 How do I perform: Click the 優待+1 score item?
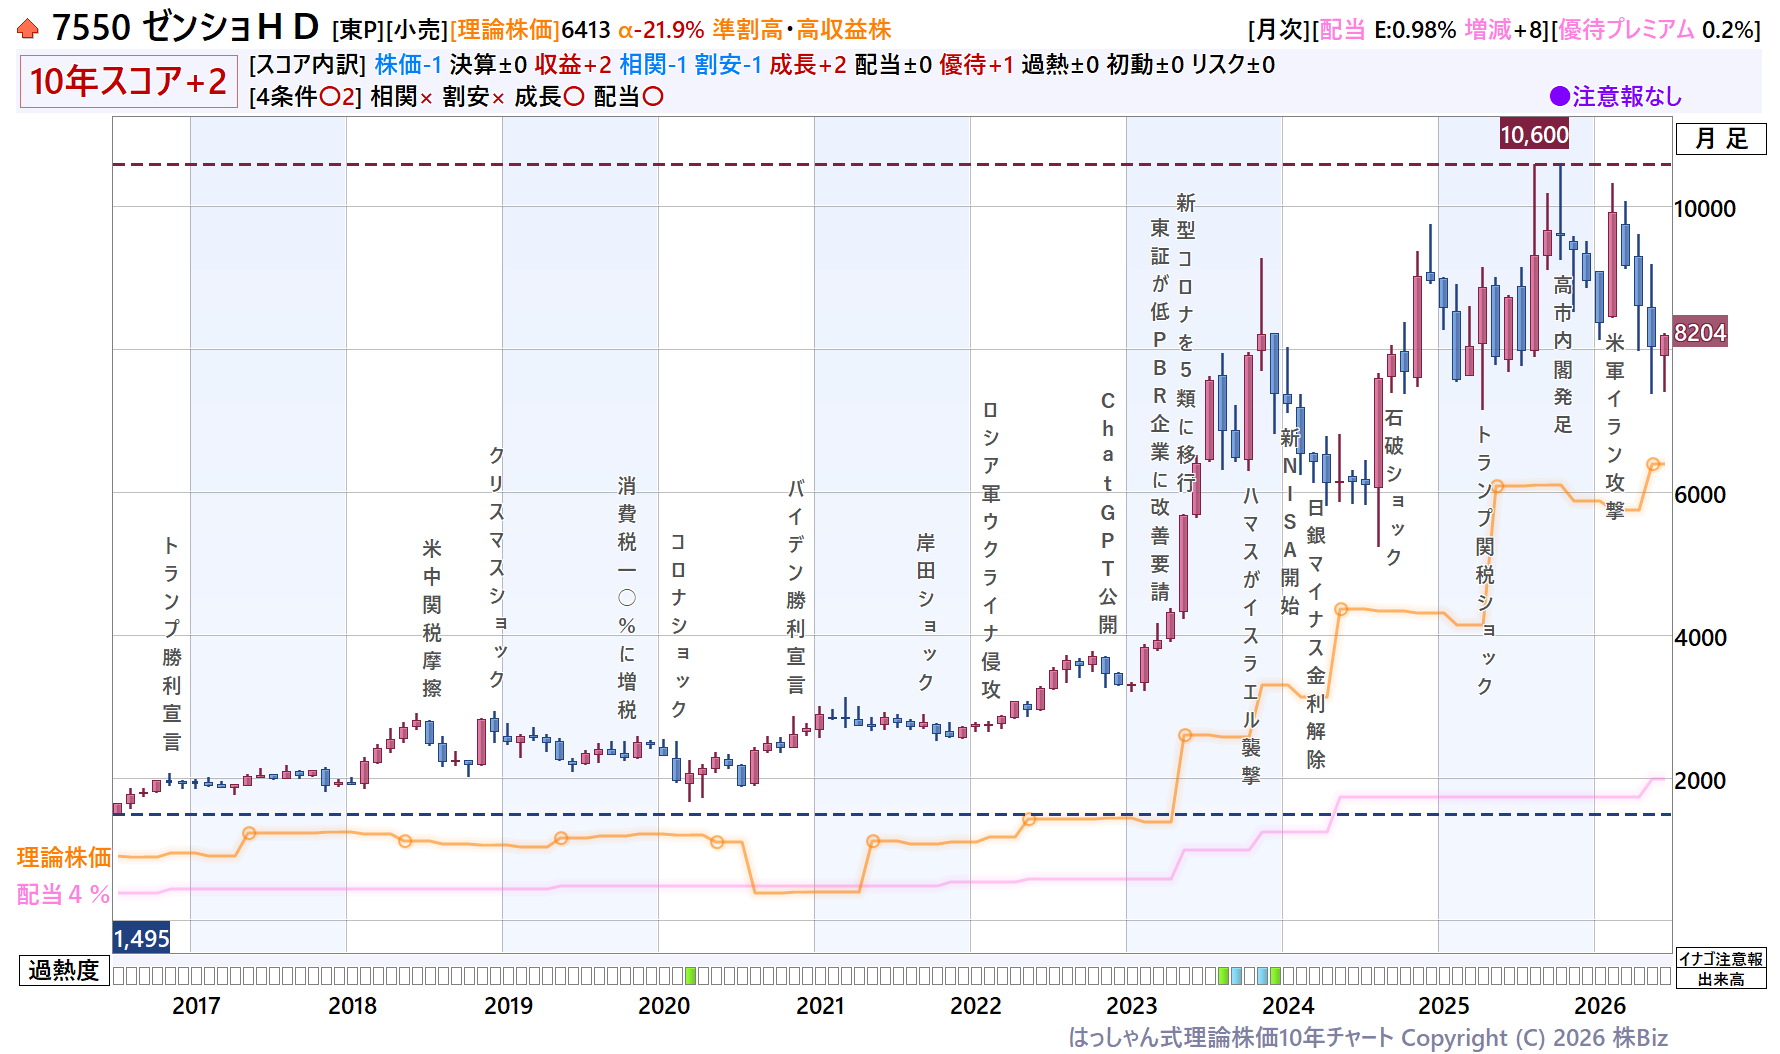coord(977,65)
